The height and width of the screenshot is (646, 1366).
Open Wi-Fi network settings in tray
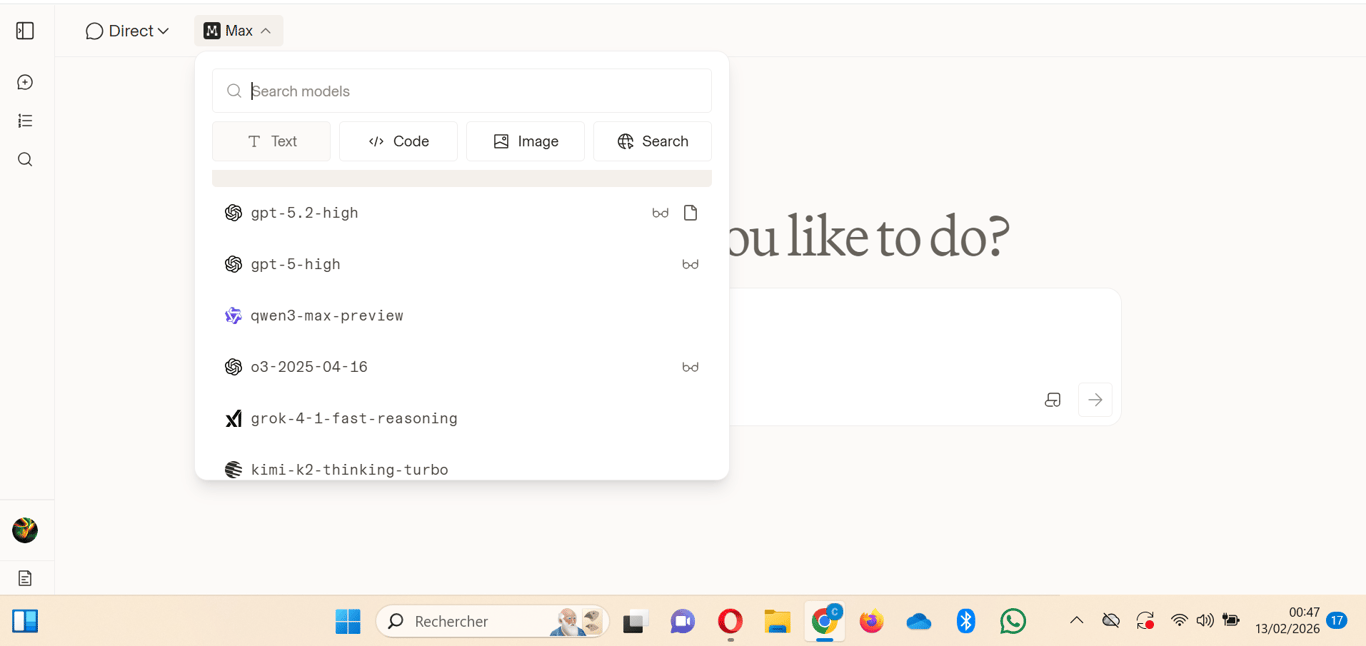pos(1180,621)
